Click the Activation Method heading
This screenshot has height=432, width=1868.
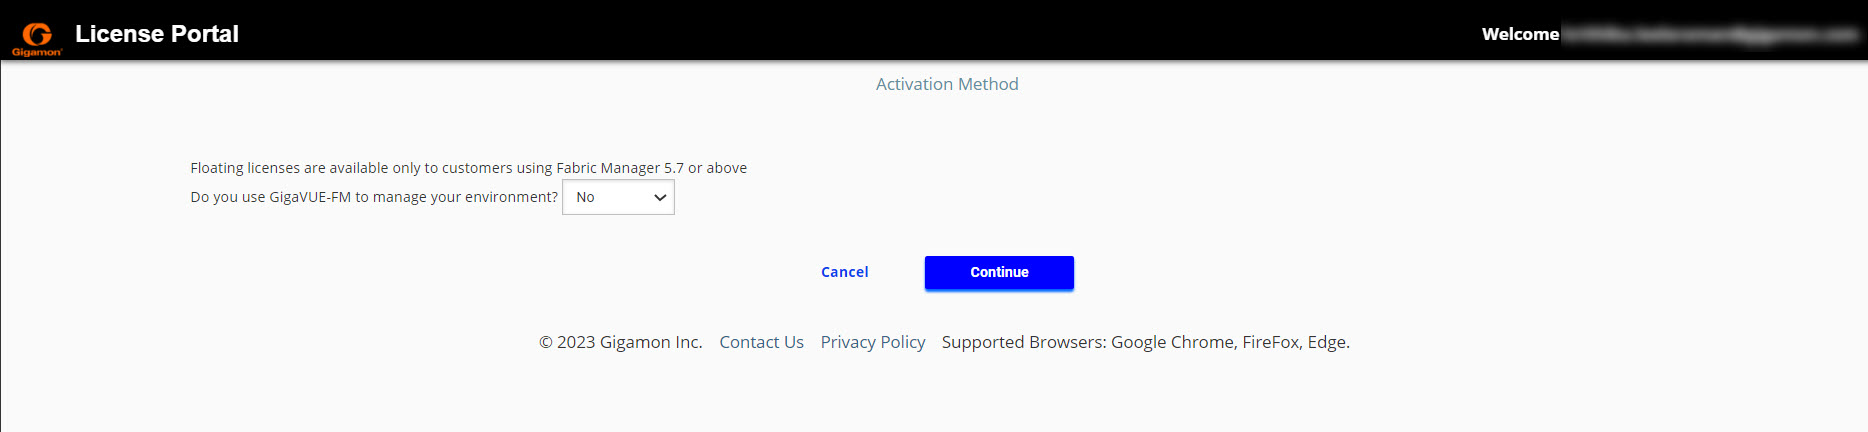[947, 84]
